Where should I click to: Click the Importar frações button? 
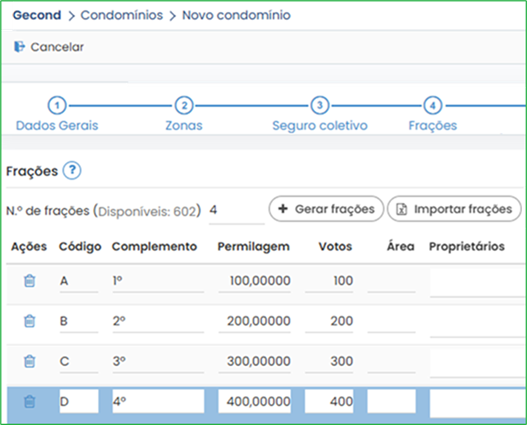pos(454,209)
